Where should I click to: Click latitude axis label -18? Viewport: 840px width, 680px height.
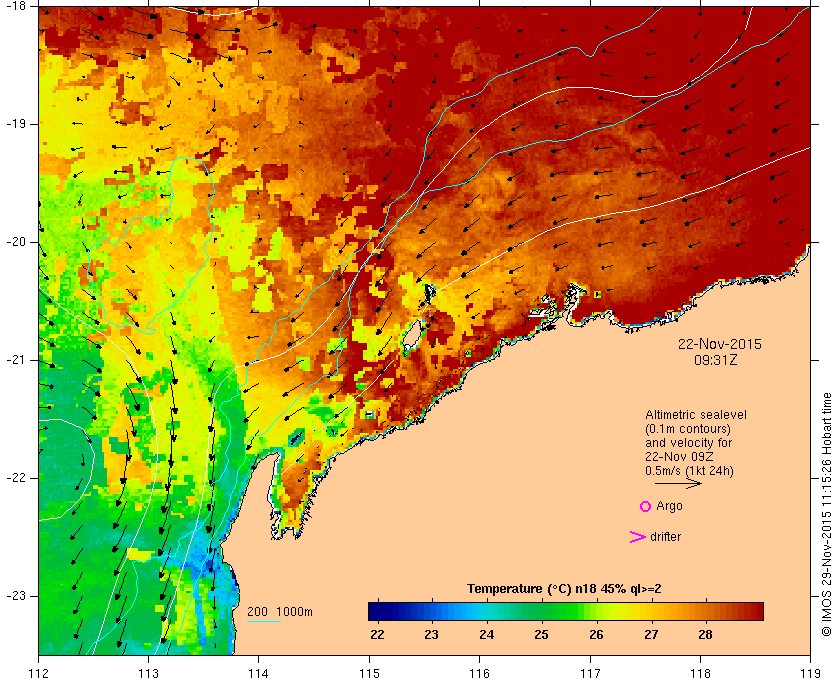pyautogui.click(x=14, y=6)
